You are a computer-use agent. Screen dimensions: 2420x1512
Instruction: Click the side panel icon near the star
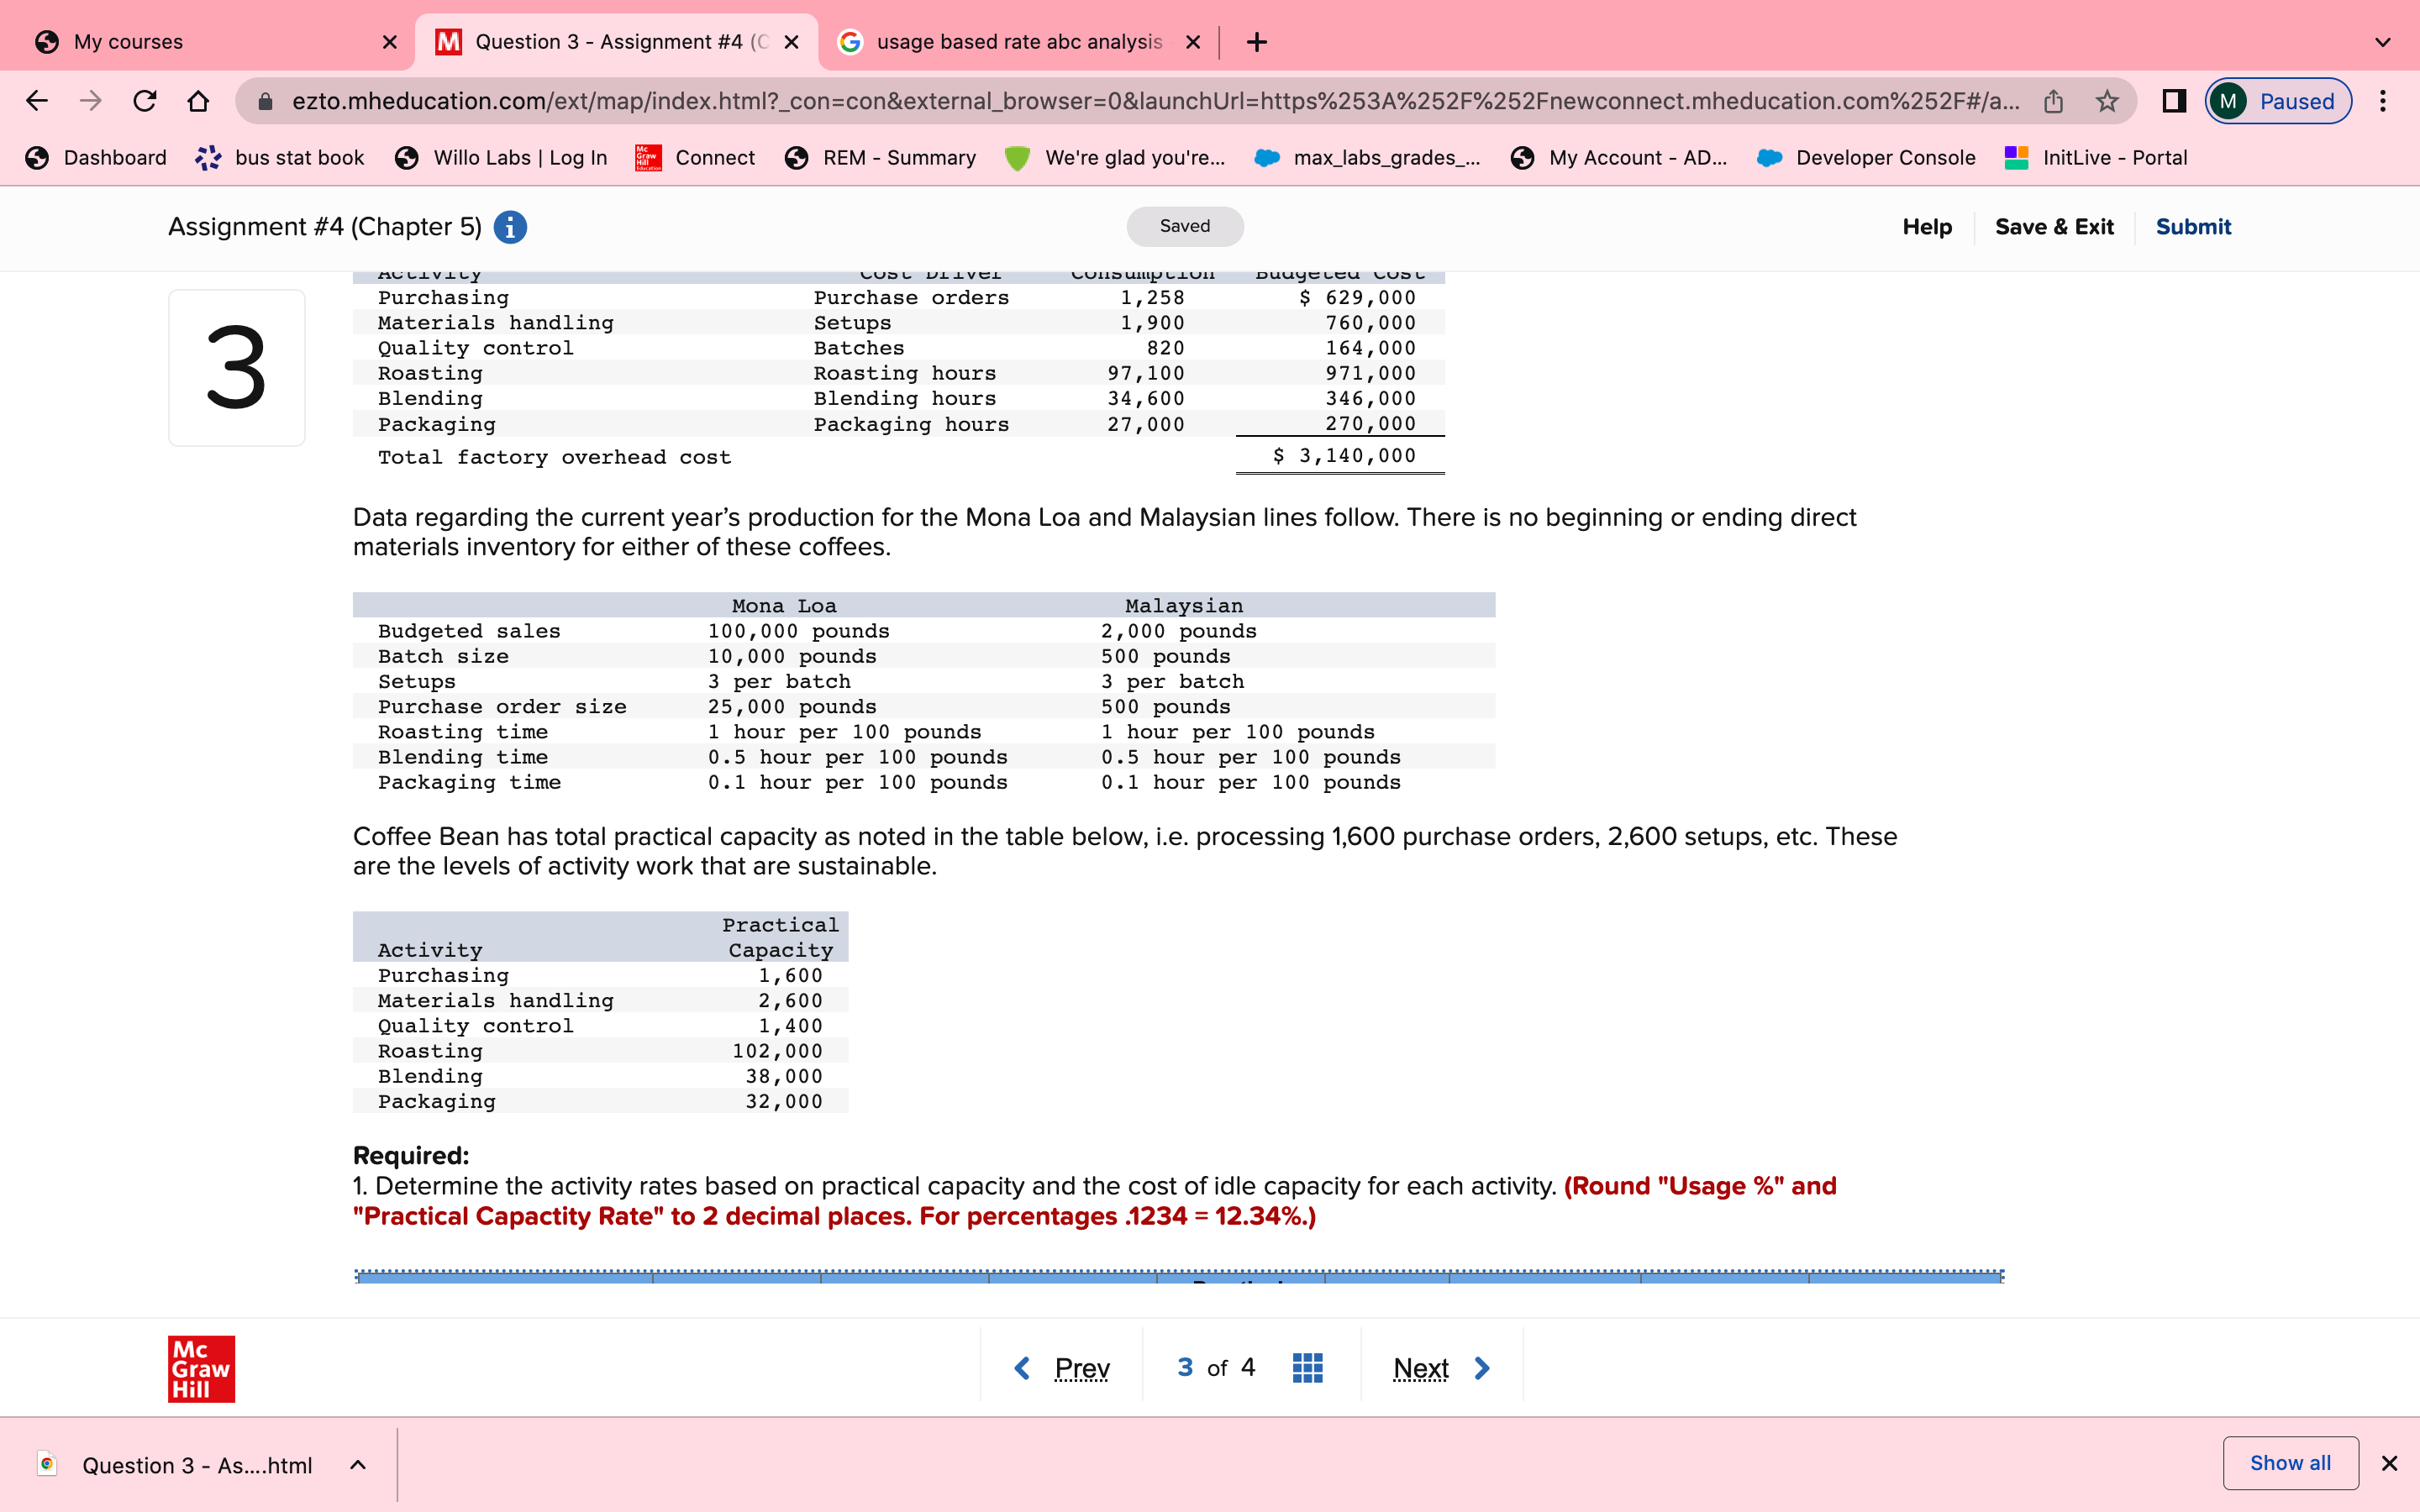tap(2173, 100)
